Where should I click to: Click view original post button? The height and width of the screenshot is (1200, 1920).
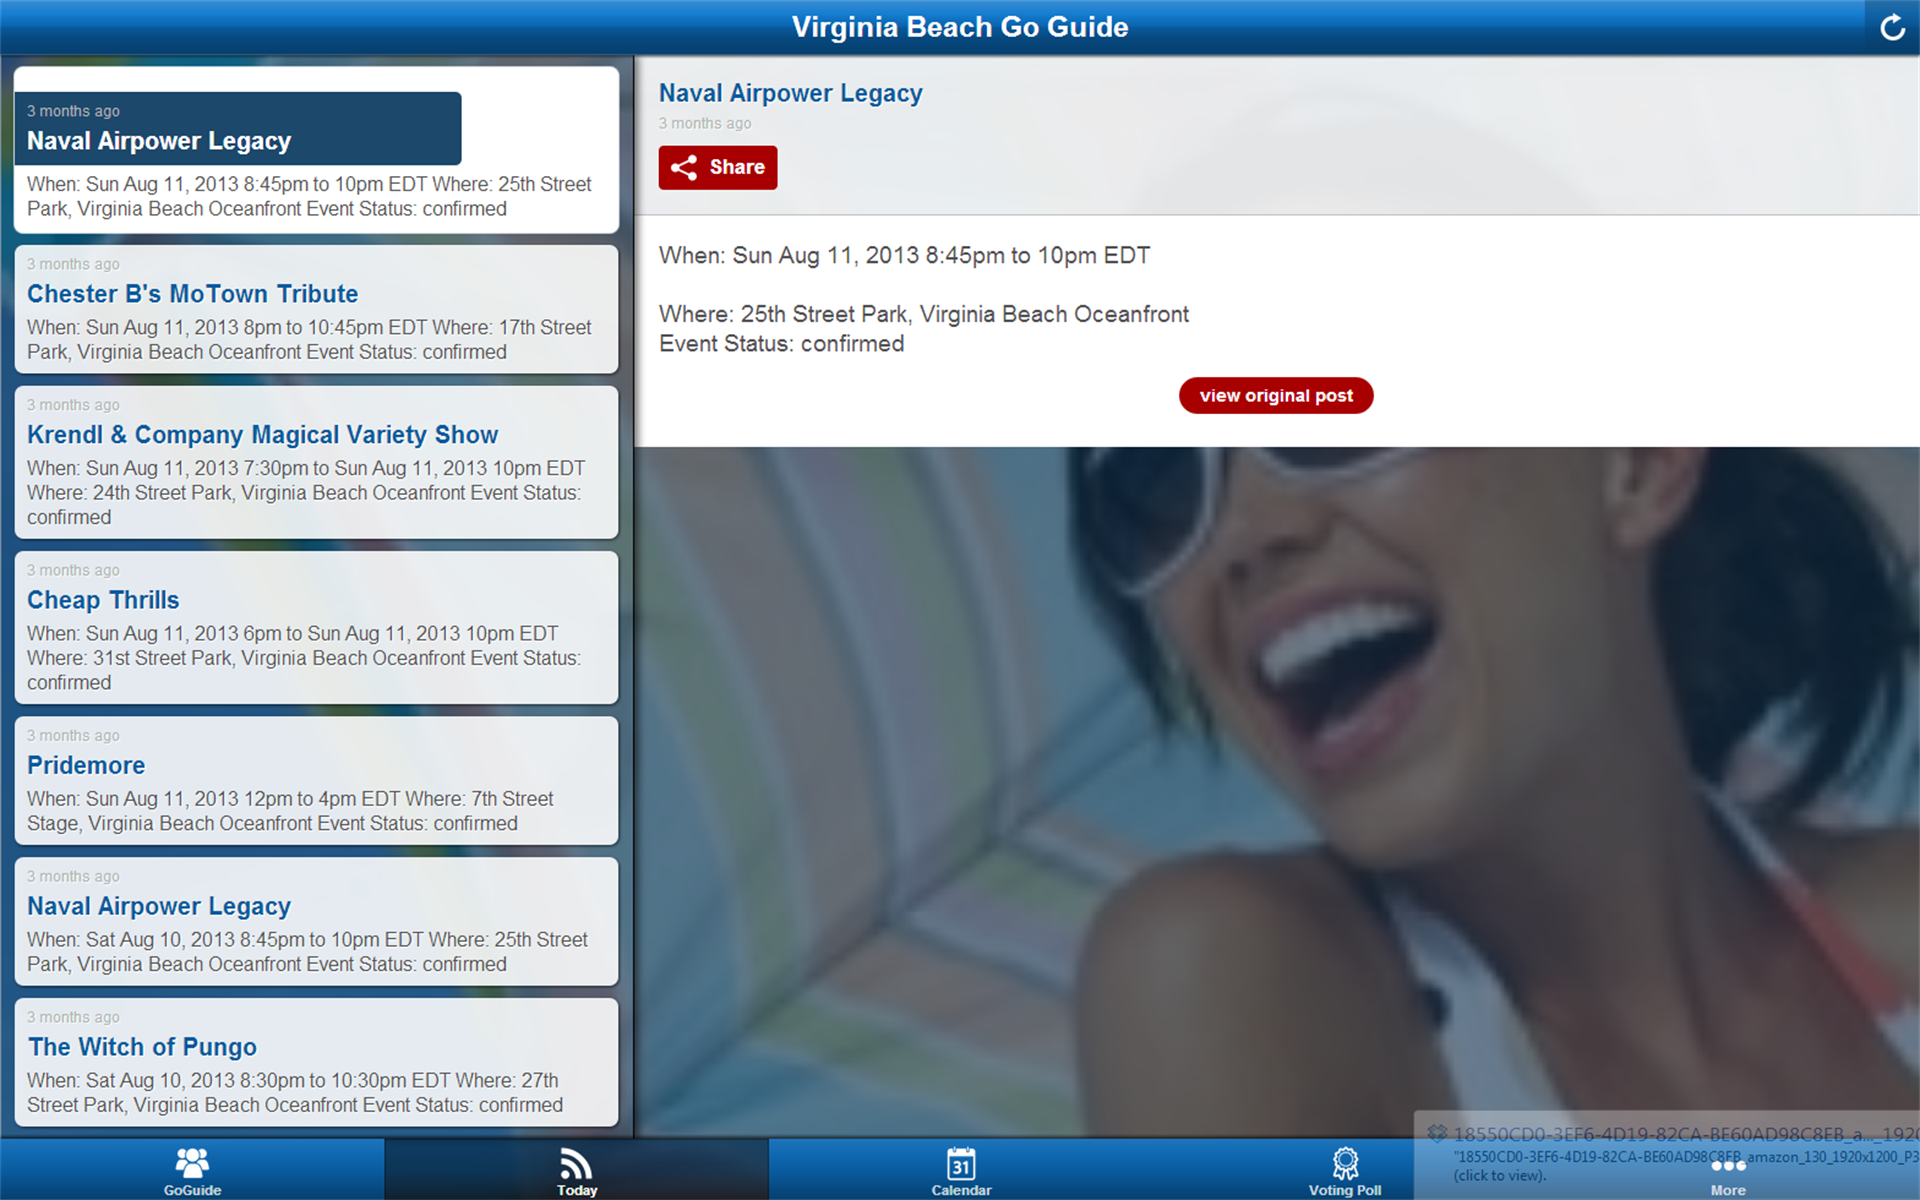(1276, 395)
